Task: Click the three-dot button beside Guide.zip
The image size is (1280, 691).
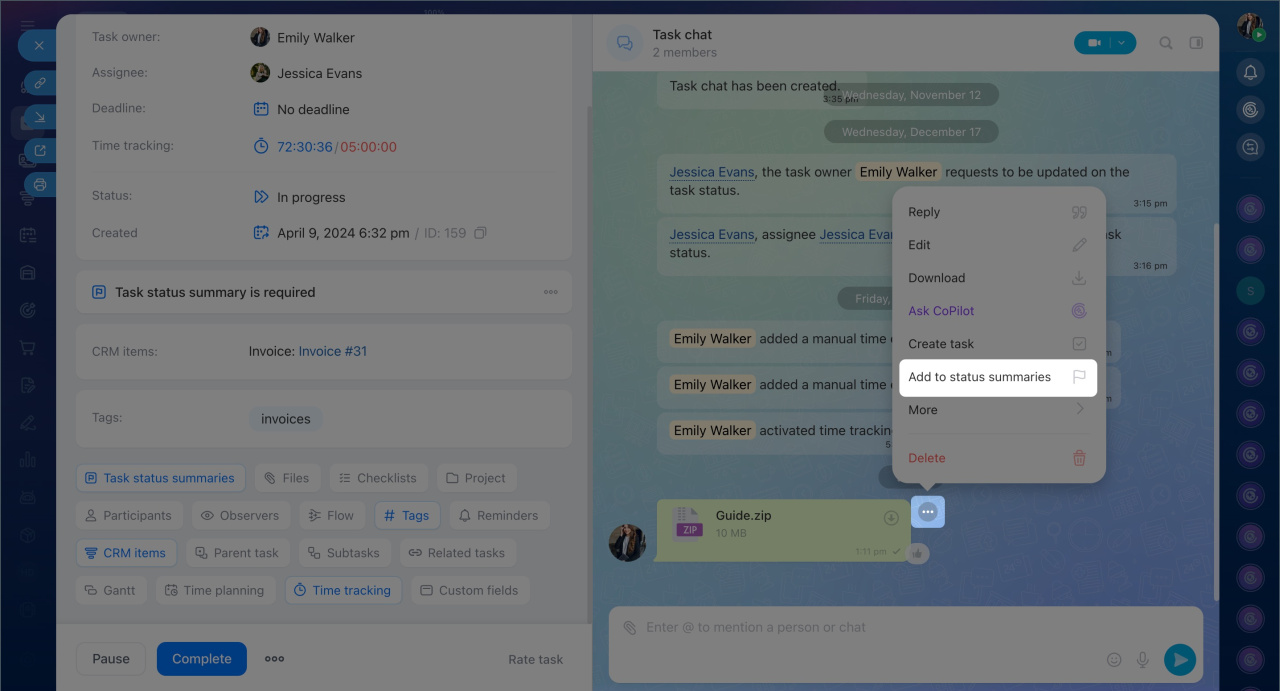Action: click(928, 512)
